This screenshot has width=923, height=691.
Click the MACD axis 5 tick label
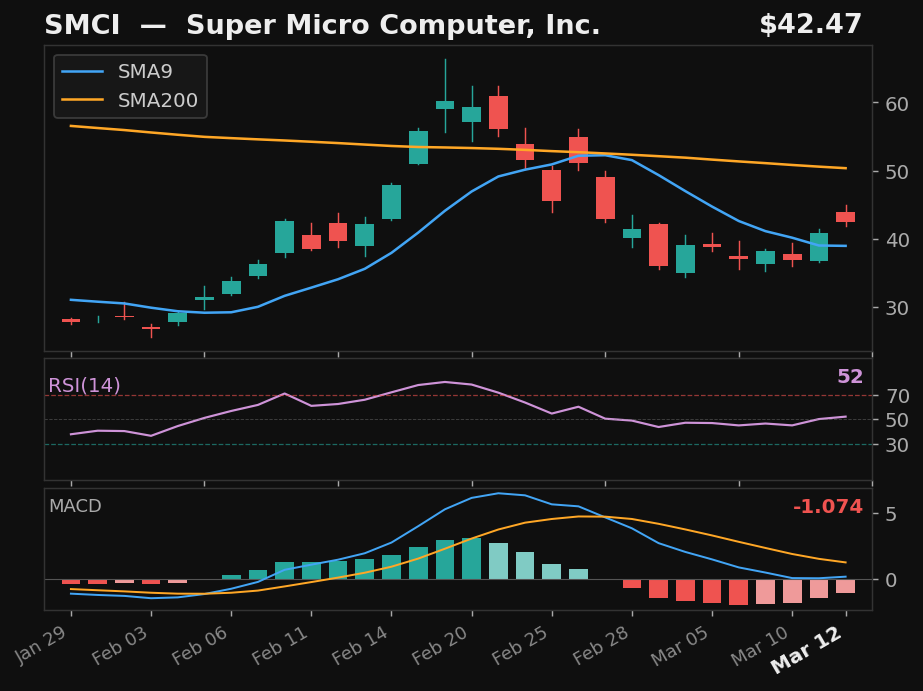coord(891,514)
